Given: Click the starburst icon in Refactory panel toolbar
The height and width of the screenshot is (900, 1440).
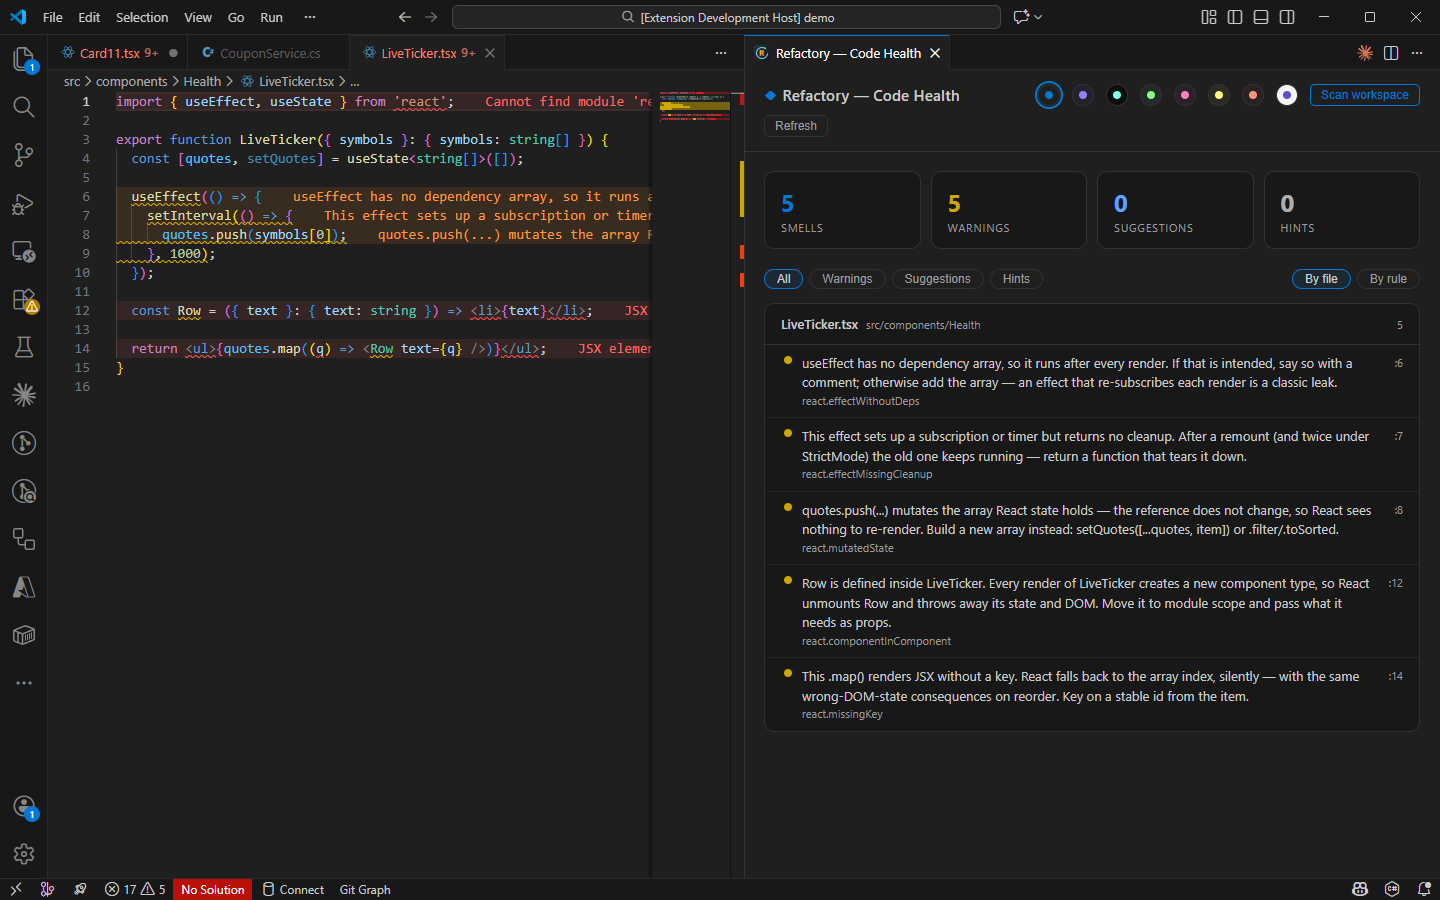Looking at the screenshot, I should tap(1365, 53).
